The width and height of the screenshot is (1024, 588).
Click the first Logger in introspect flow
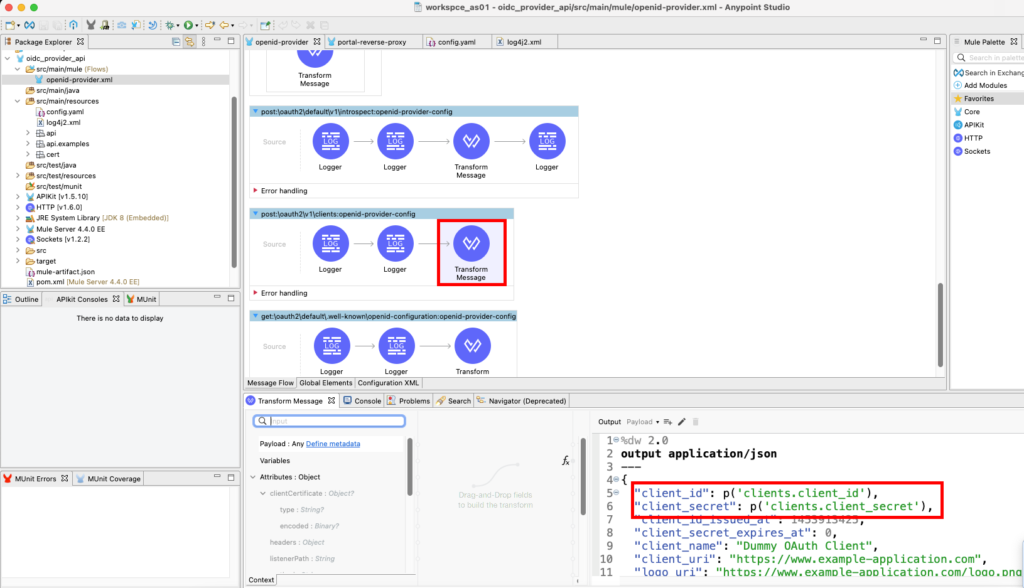[329, 142]
